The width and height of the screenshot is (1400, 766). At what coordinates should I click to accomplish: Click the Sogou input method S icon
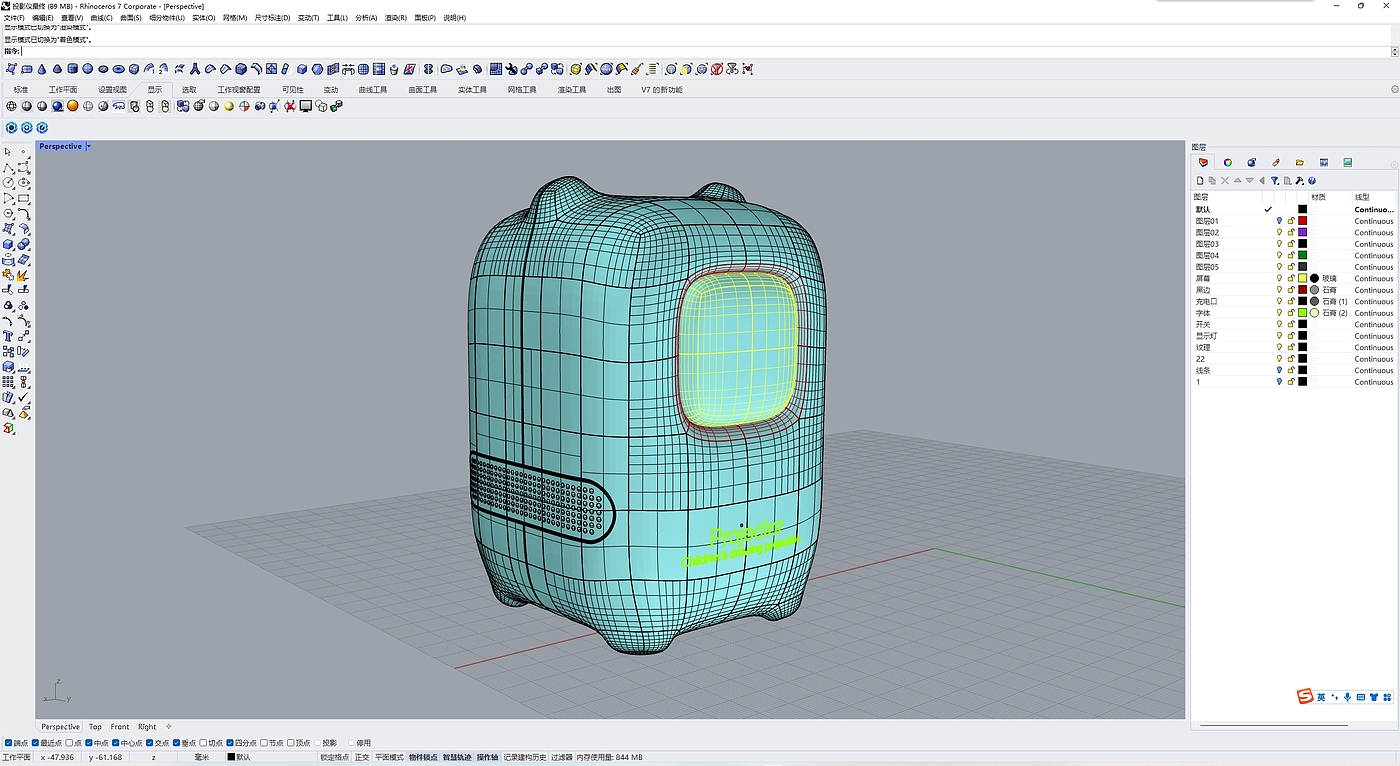pos(1304,696)
